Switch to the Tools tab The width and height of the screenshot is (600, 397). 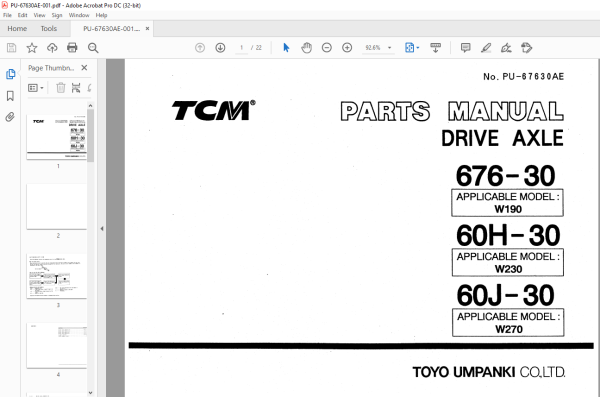coord(49,29)
